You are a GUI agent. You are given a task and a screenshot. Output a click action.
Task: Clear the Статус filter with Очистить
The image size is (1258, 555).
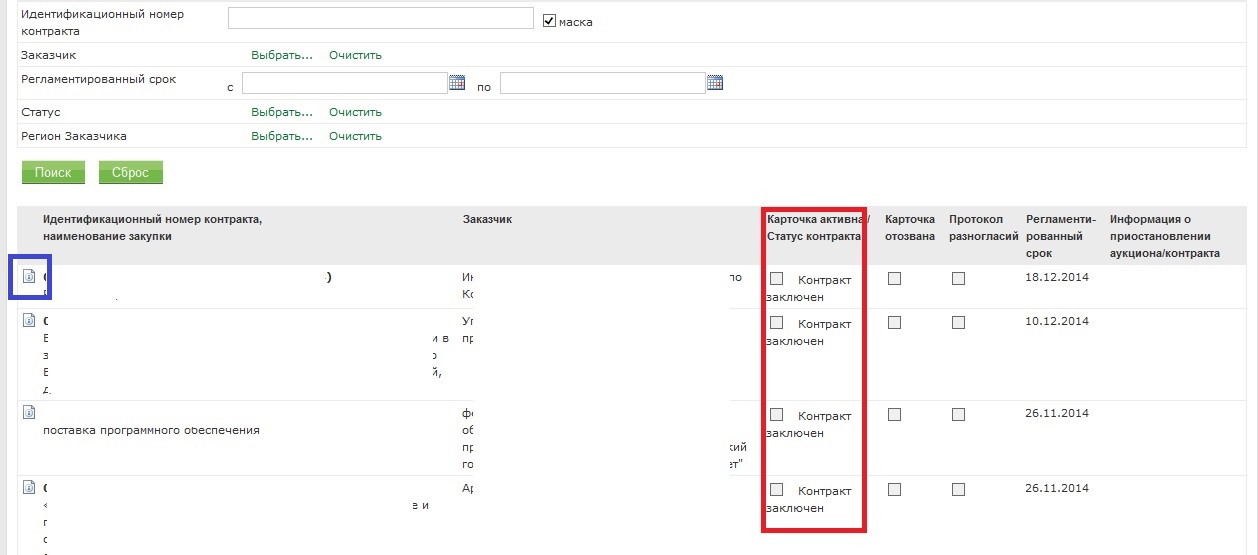(x=355, y=112)
